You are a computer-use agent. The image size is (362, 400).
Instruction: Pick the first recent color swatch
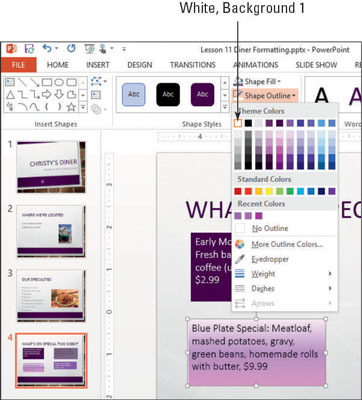(x=238, y=216)
